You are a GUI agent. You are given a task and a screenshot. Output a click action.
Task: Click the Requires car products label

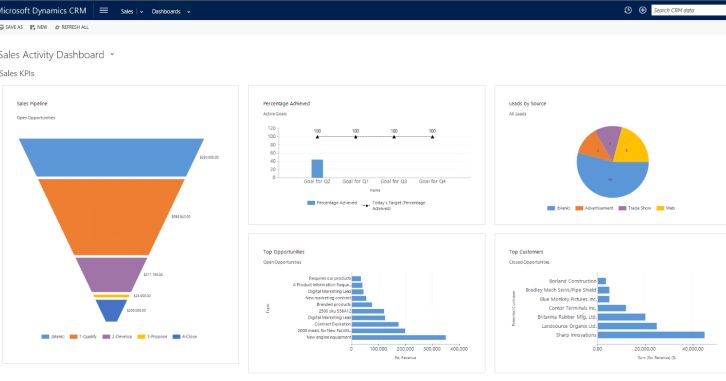[x=330, y=279]
